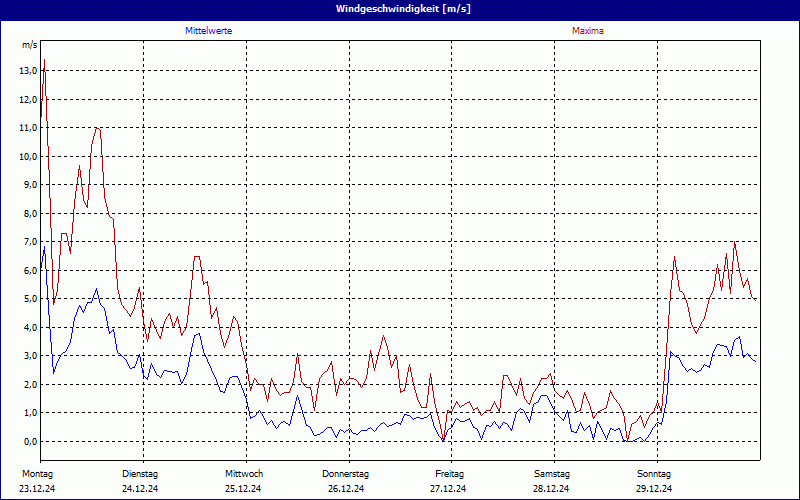Click the 10,0 y-axis value
This screenshot has height=500, width=800.
click(28, 156)
